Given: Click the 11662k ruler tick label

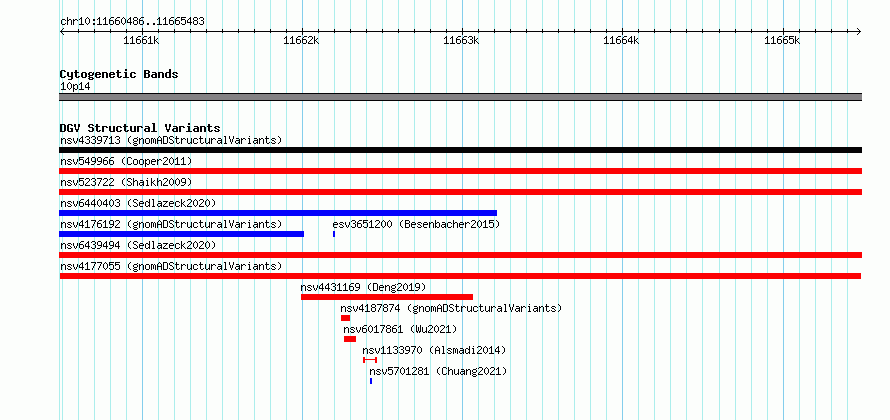Looking at the screenshot, I should 301,40.
